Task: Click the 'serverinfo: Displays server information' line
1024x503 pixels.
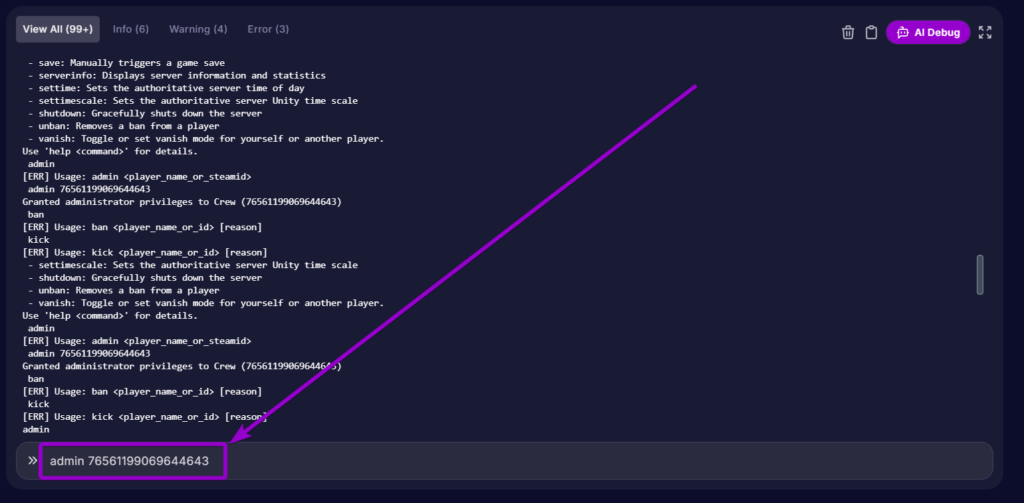Action: [x=176, y=76]
